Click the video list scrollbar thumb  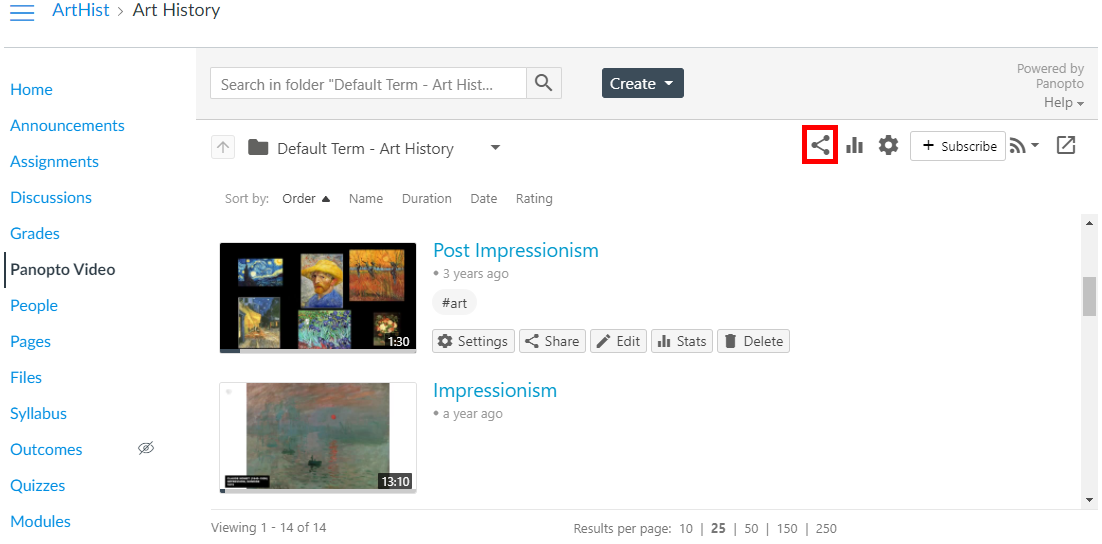(1089, 296)
